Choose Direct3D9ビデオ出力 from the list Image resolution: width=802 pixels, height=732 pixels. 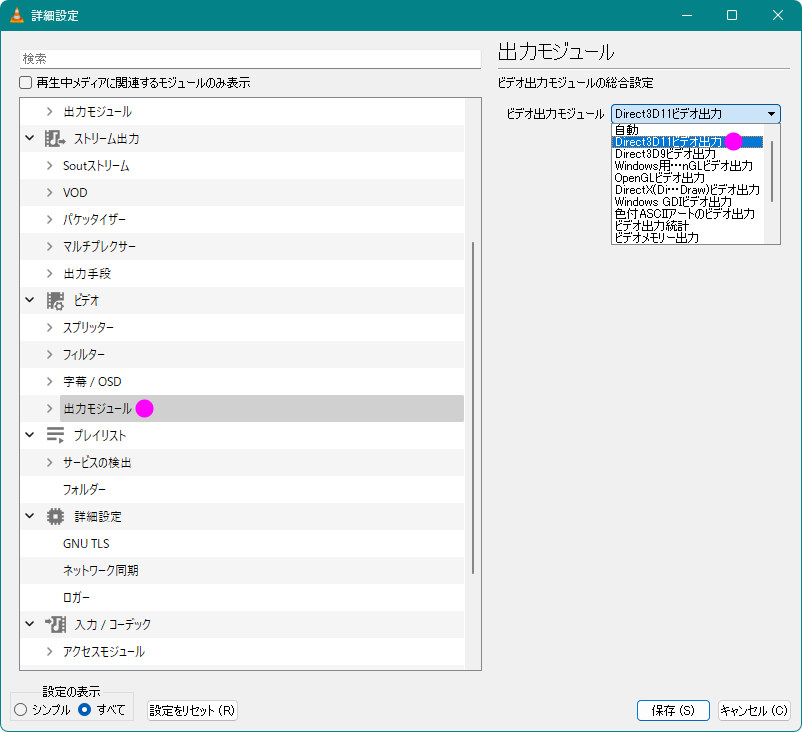(x=687, y=154)
